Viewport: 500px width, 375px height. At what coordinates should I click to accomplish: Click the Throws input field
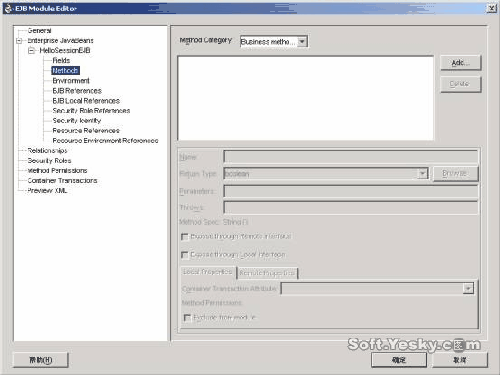pyautogui.click(x=351, y=207)
